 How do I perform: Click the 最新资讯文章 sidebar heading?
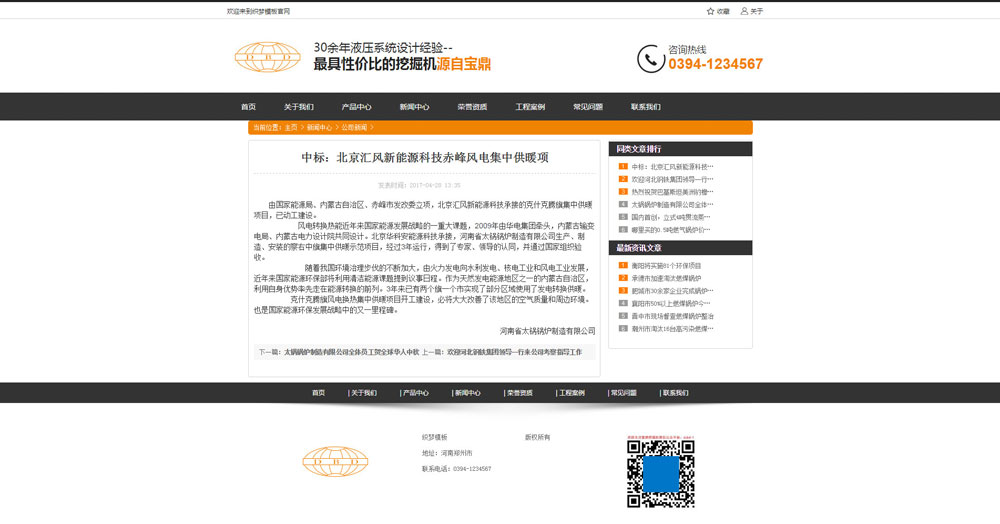tap(638, 248)
